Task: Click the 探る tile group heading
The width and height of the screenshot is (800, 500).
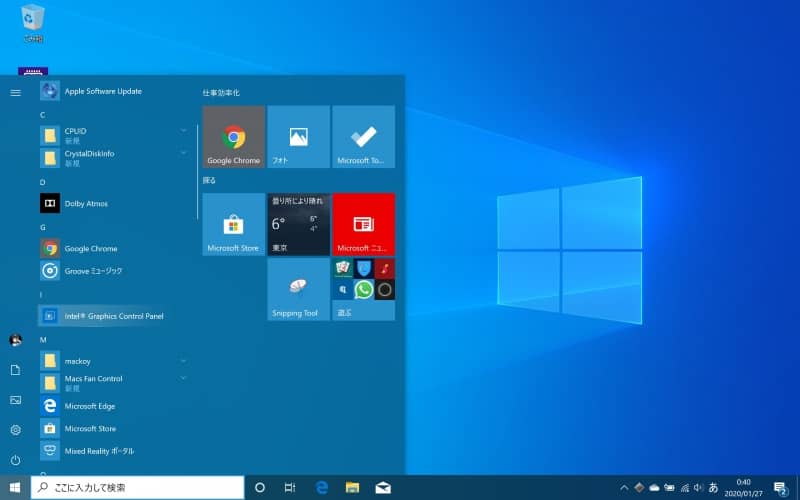Action: 209,181
